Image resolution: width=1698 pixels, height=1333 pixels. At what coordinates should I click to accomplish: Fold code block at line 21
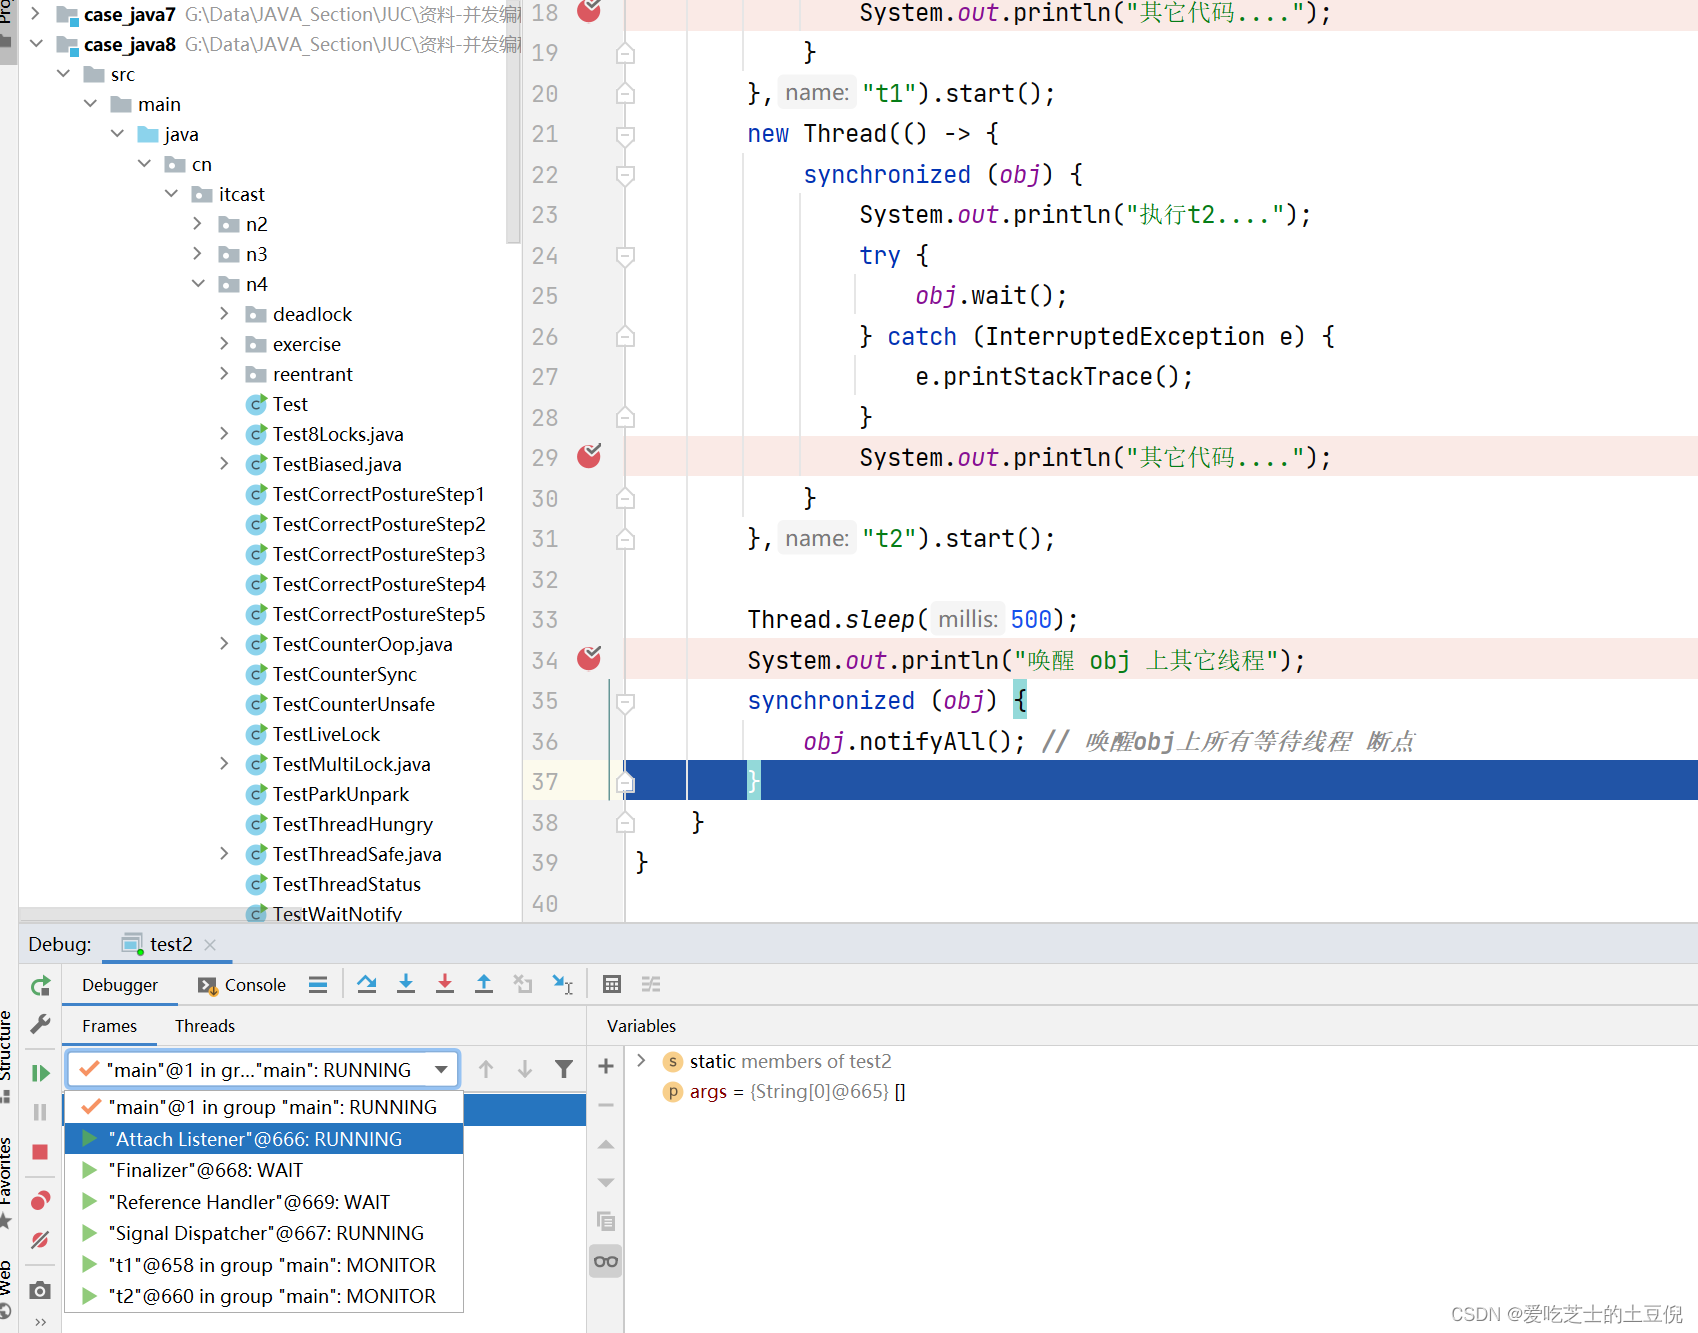[625, 134]
